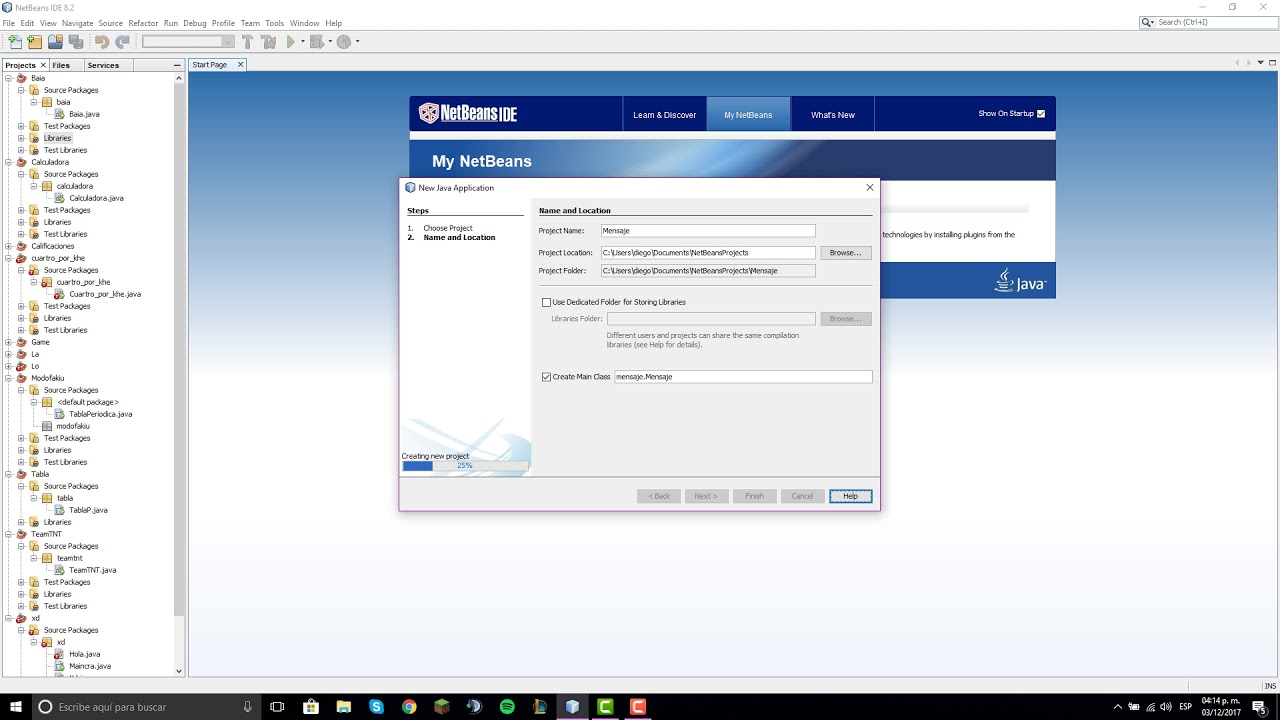Click Browse next to Project Location
Screen dimensions: 1280x720
tap(845, 253)
